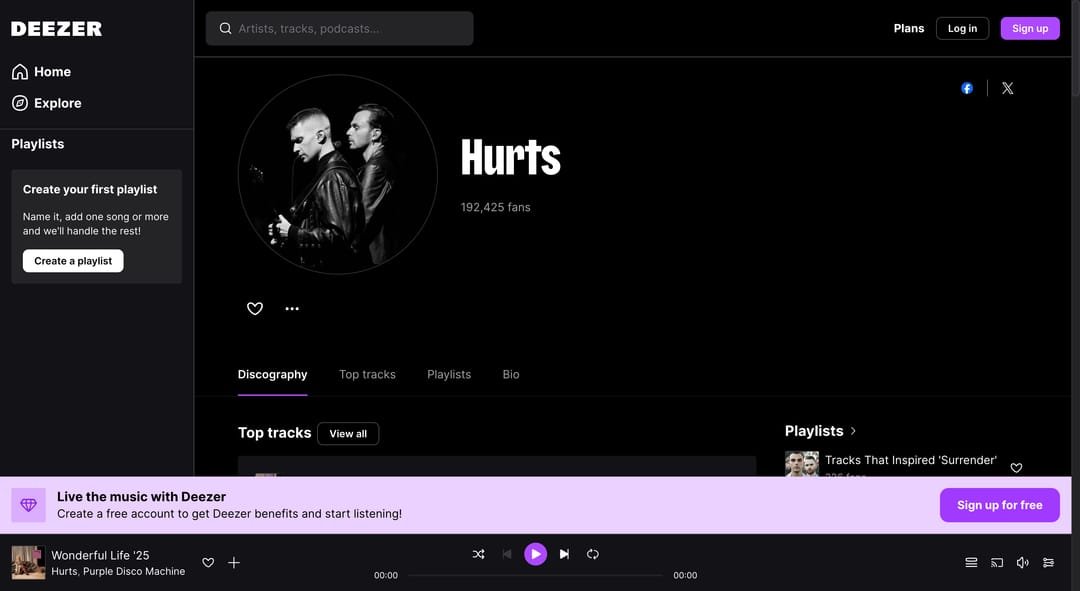
Task: Open the Deezer logo home link
Action: pyautogui.click(x=56, y=29)
